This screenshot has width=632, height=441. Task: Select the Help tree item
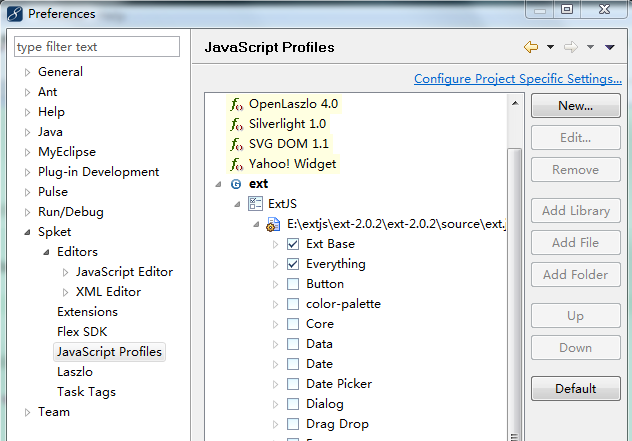(51, 112)
